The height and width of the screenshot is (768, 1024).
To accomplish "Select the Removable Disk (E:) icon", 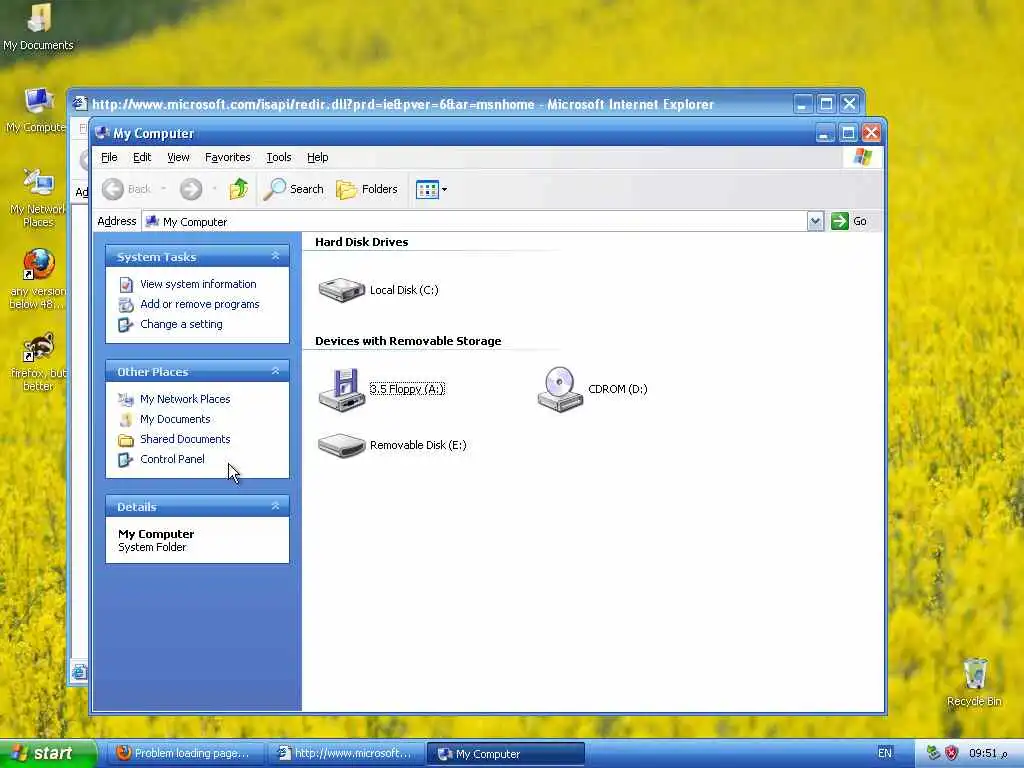I will (x=341, y=445).
